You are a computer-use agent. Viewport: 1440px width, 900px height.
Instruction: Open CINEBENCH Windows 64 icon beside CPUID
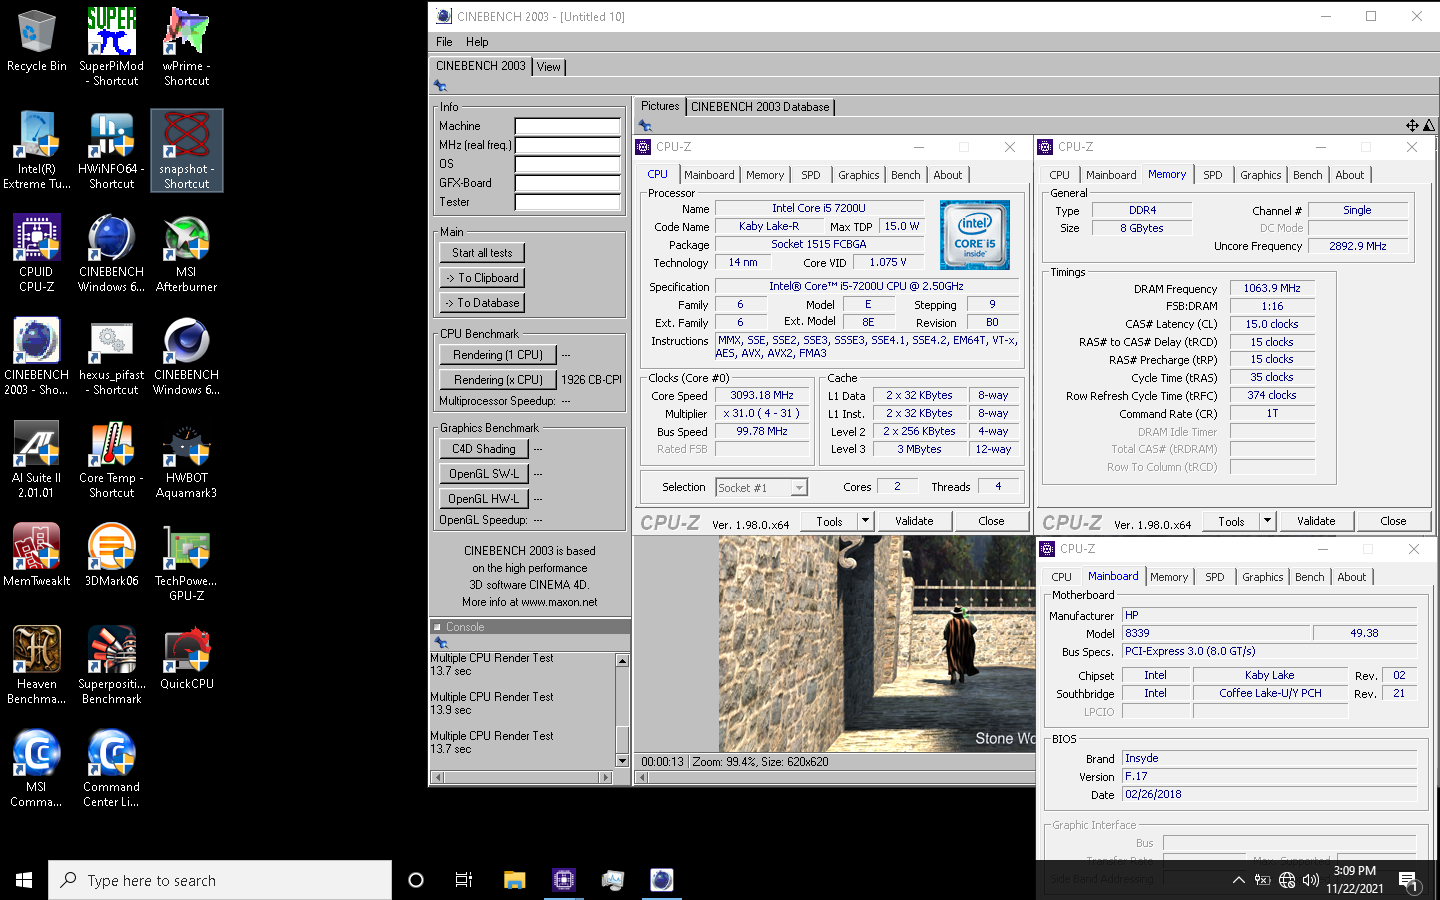coord(111,253)
